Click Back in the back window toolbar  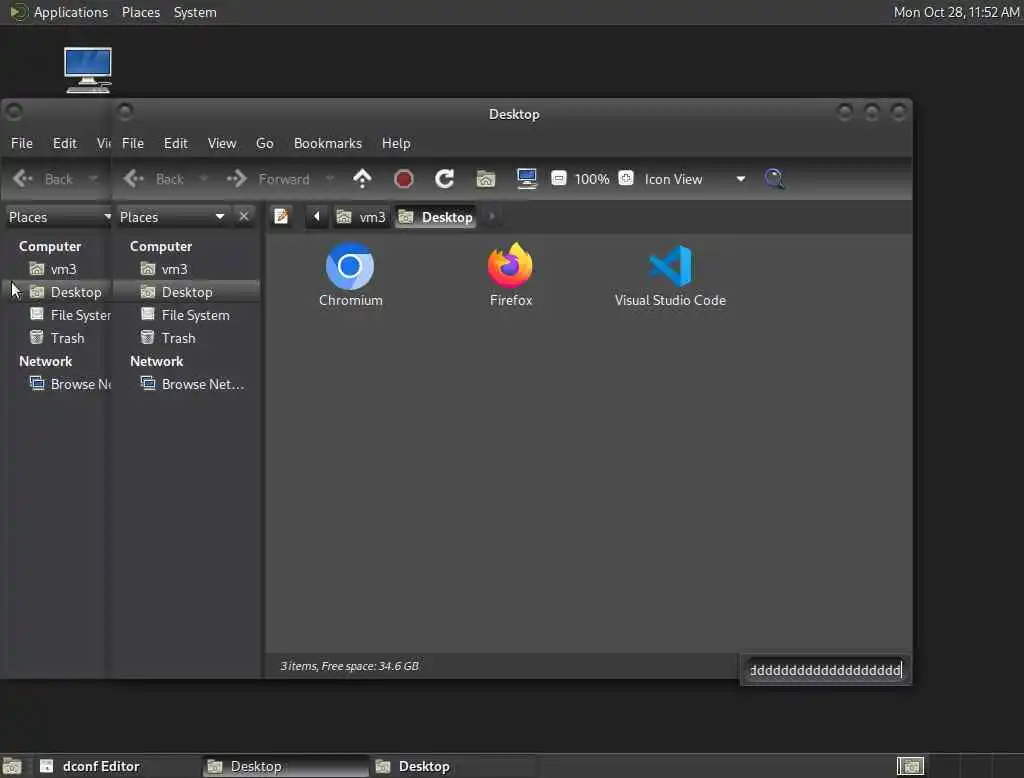pyautogui.click(x=43, y=178)
